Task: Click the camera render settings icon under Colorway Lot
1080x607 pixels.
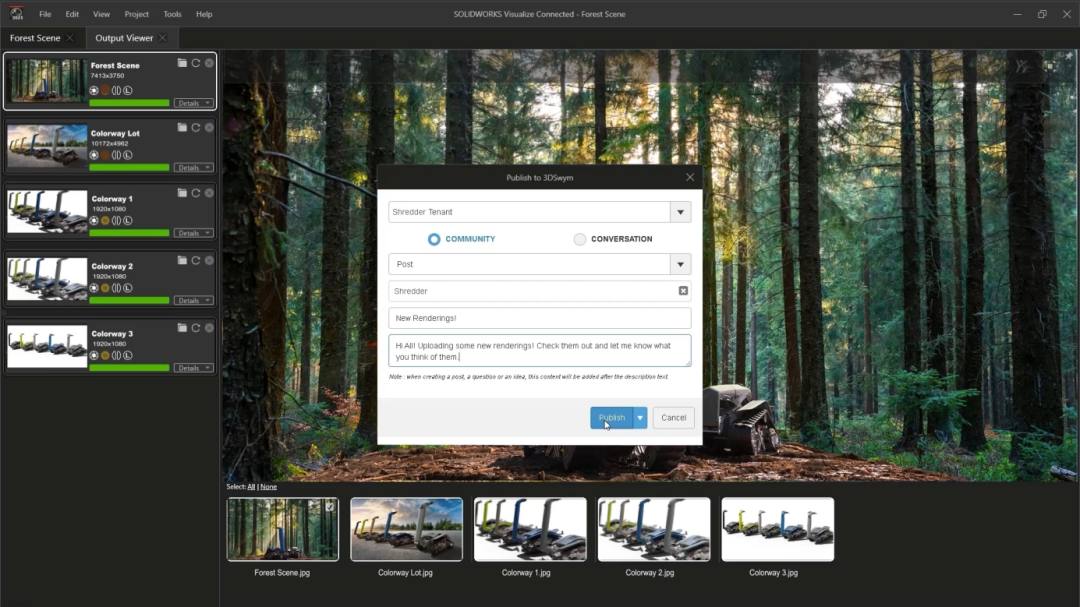Action: click(94, 155)
